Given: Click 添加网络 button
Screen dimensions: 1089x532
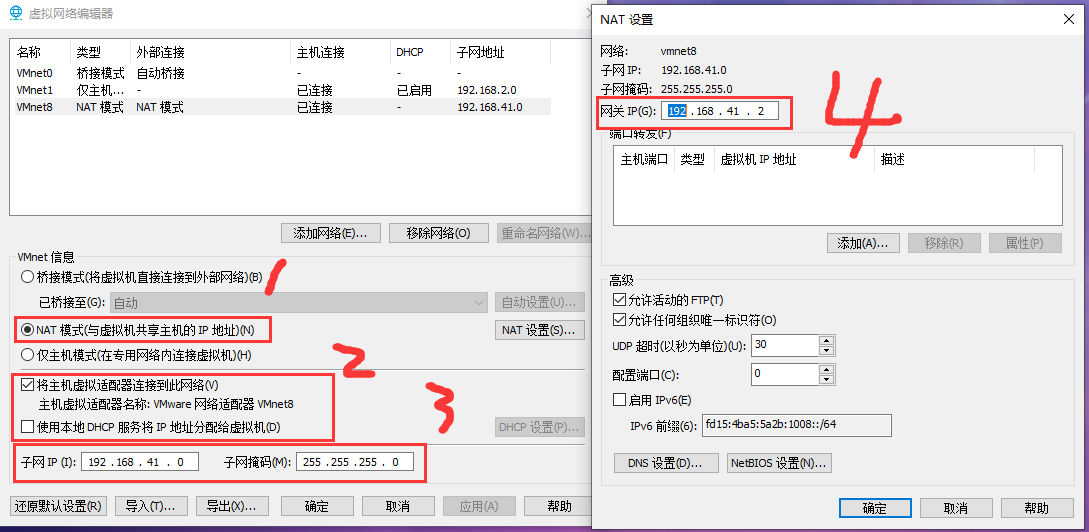Looking at the screenshot, I should coord(330,233).
